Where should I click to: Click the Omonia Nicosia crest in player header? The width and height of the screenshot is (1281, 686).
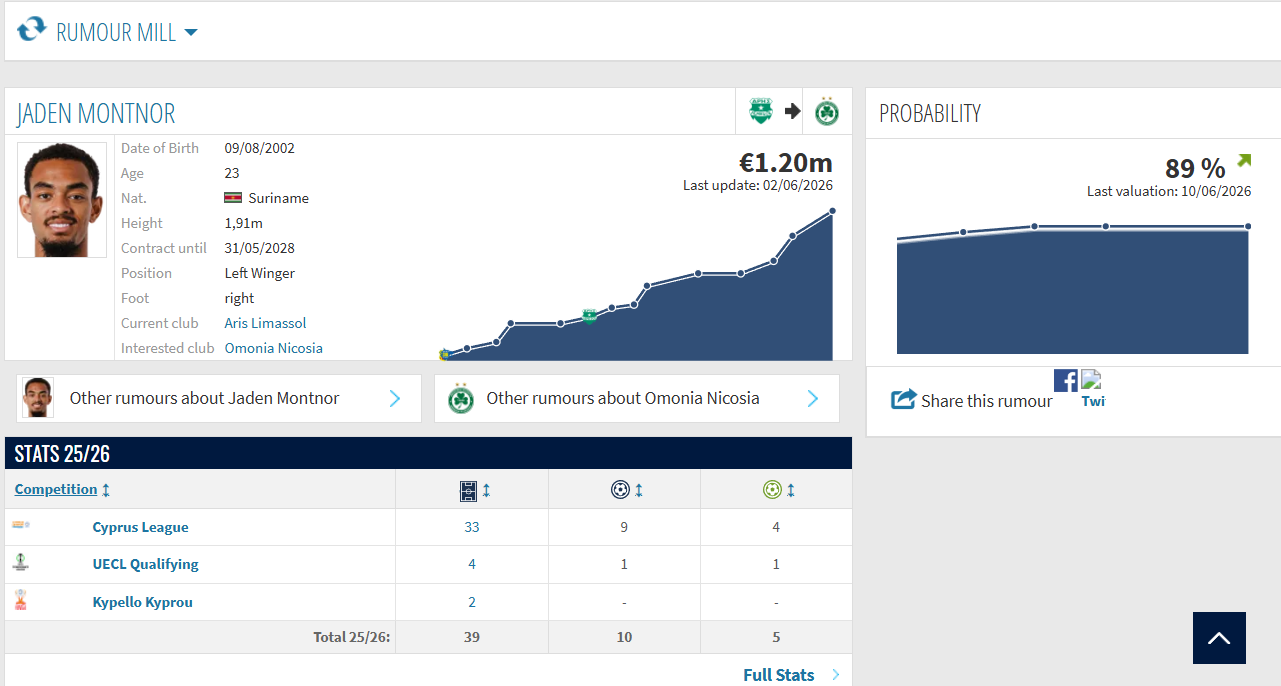click(827, 111)
